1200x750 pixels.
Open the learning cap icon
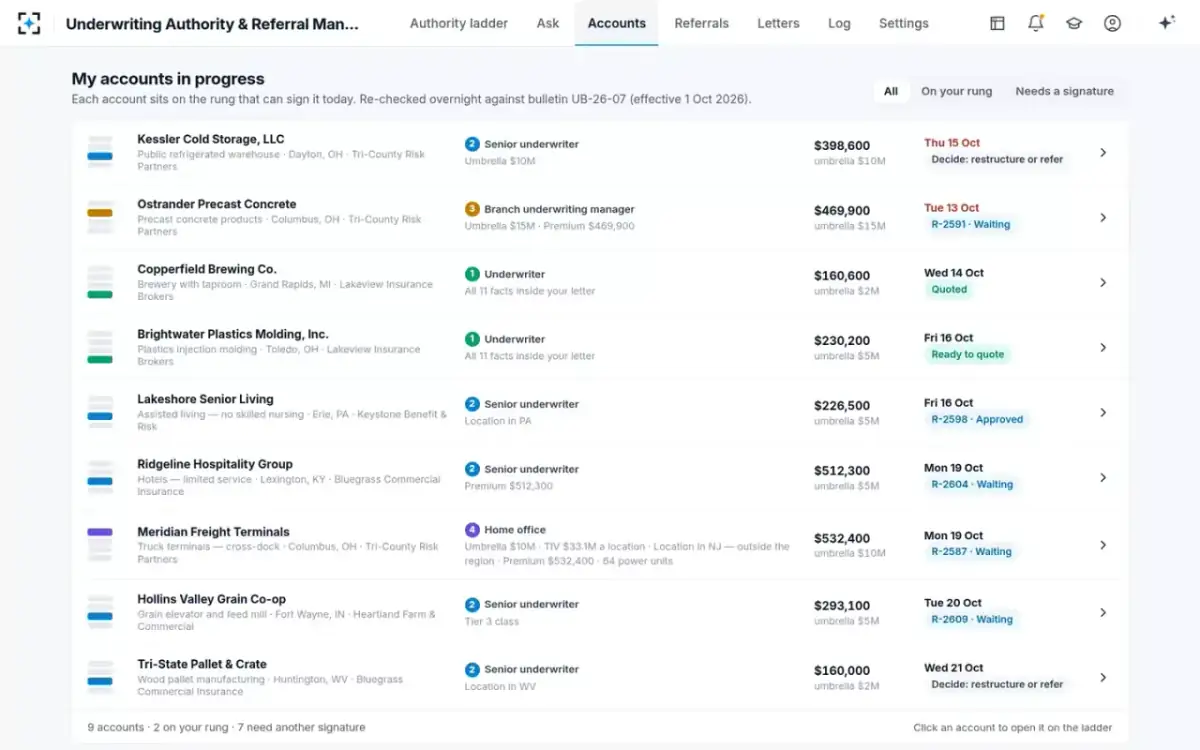[x=1074, y=23]
